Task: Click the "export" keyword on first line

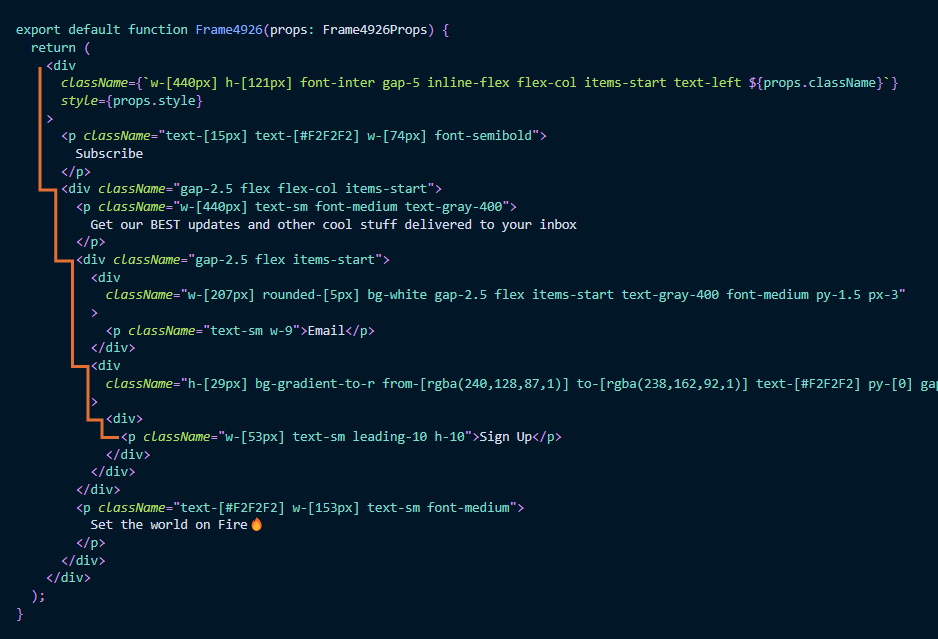Action: (38, 29)
